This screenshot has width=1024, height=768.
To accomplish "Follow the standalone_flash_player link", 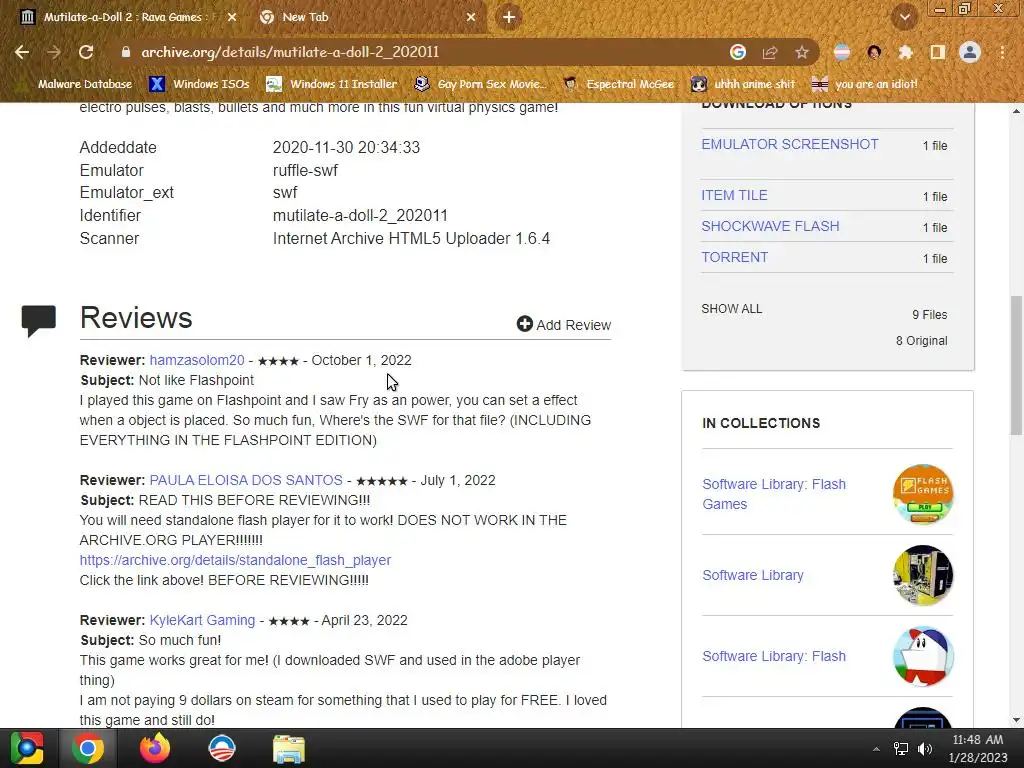I will [x=235, y=560].
